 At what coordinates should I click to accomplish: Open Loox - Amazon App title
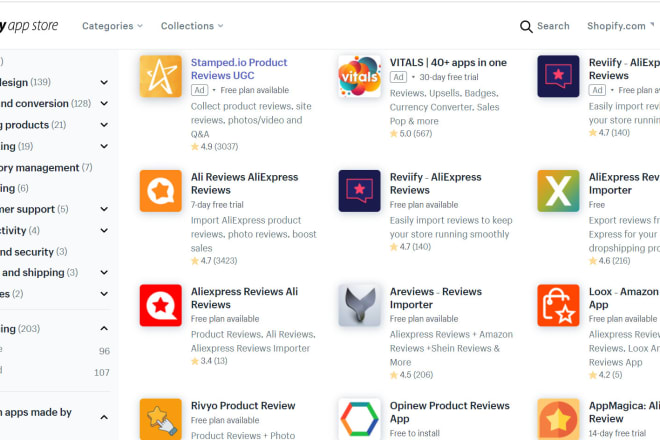(624, 298)
